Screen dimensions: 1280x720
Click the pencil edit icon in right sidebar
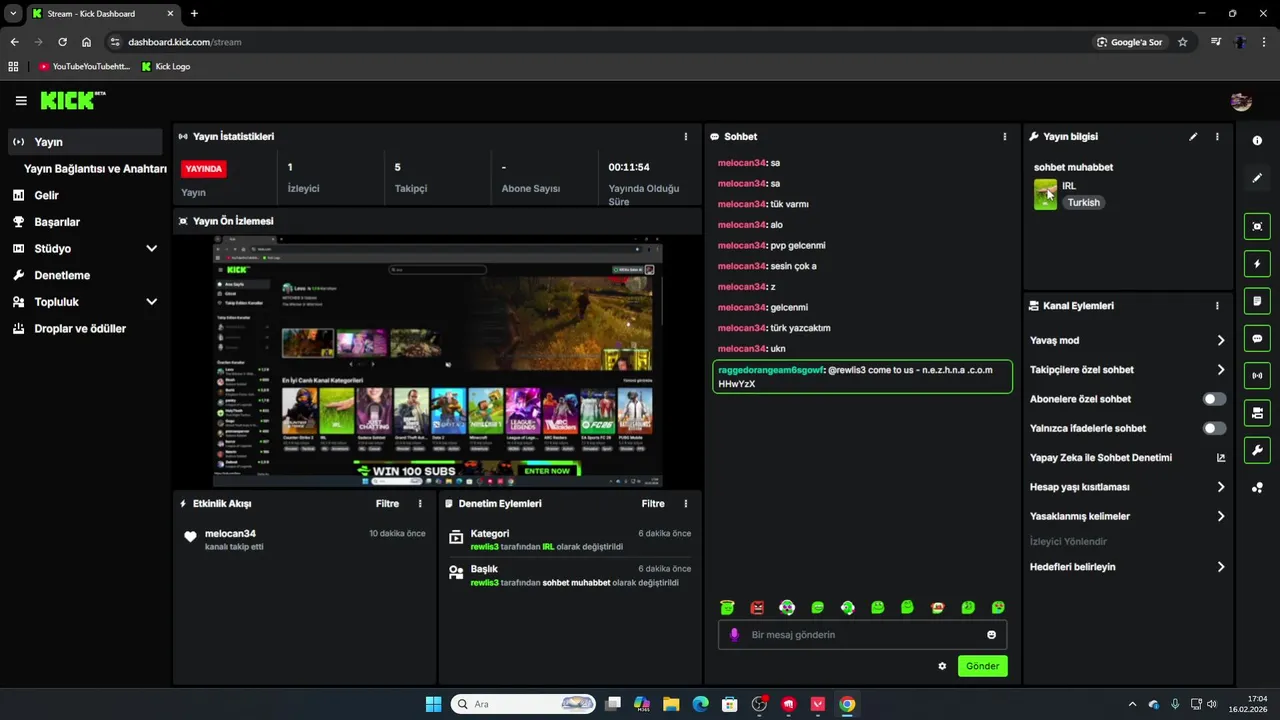pos(1257,178)
